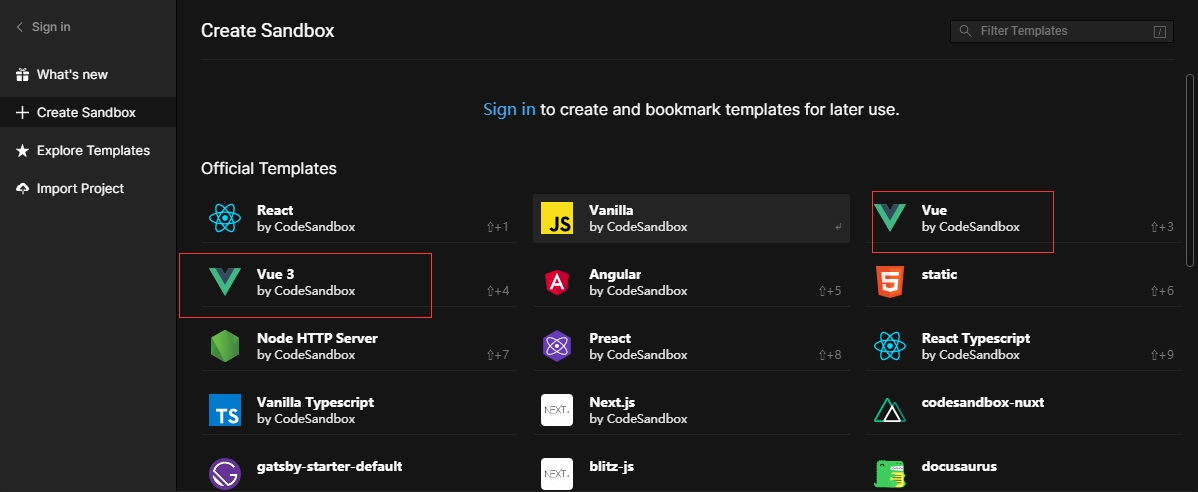This screenshot has width=1198, height=492.
Task: Go back via Sign in menu entry
Action: pyautogui.click(x=51, y=27)
